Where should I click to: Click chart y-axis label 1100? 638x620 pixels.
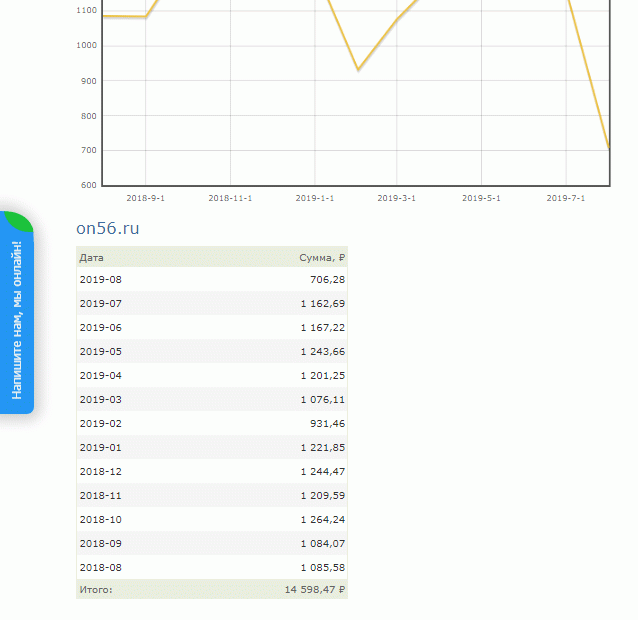point(87,11)
